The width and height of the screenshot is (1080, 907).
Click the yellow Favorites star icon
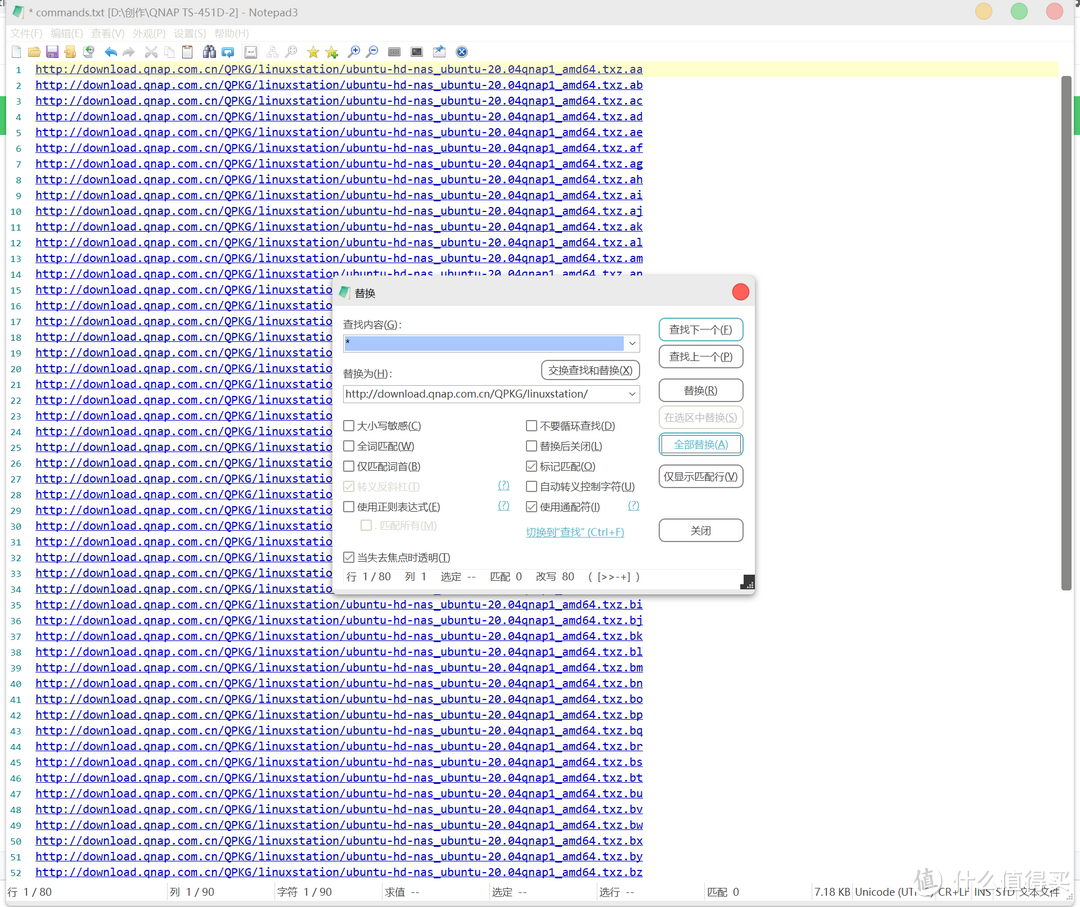click(x=313, y=52)
